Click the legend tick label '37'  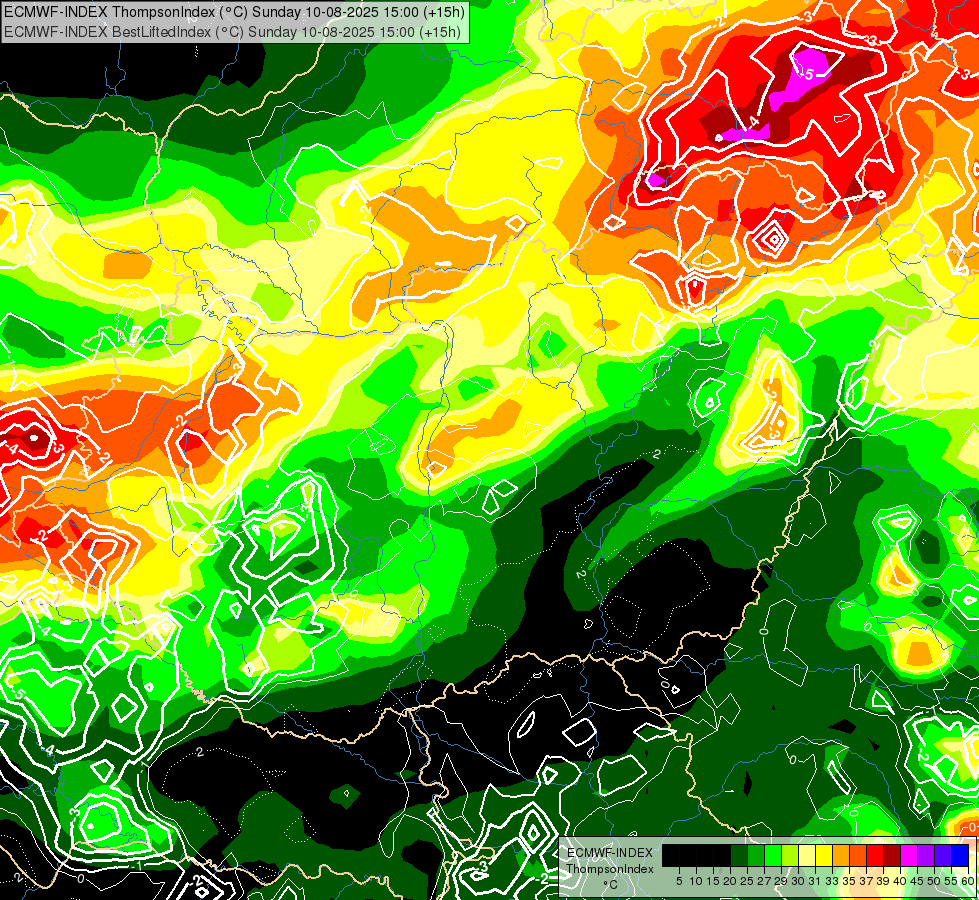point(866,881)
